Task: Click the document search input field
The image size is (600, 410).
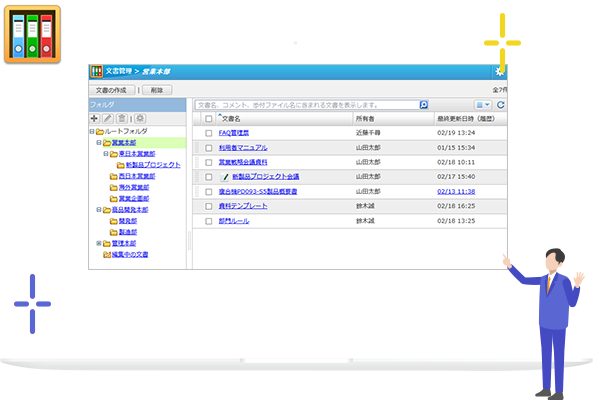Action: pyautogui.click(x=305, y=104)
